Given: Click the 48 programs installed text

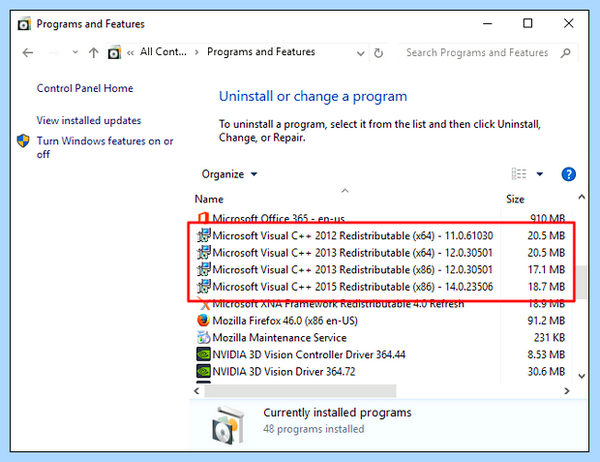Looking at the screenshot, I should coord(314,429).
